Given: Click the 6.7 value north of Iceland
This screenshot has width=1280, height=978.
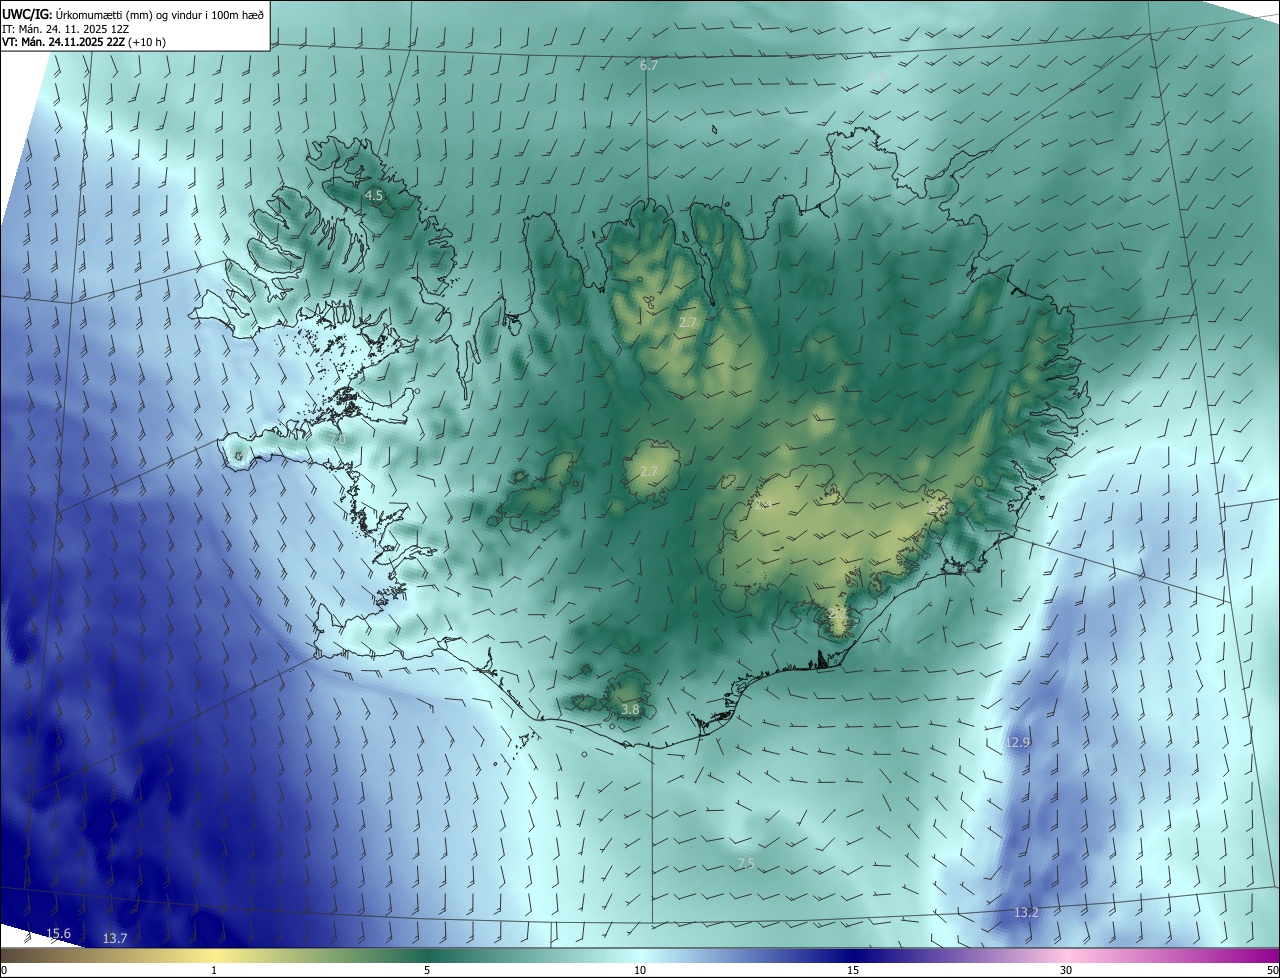Looking at the screenshot, I should tap(649, 66).
